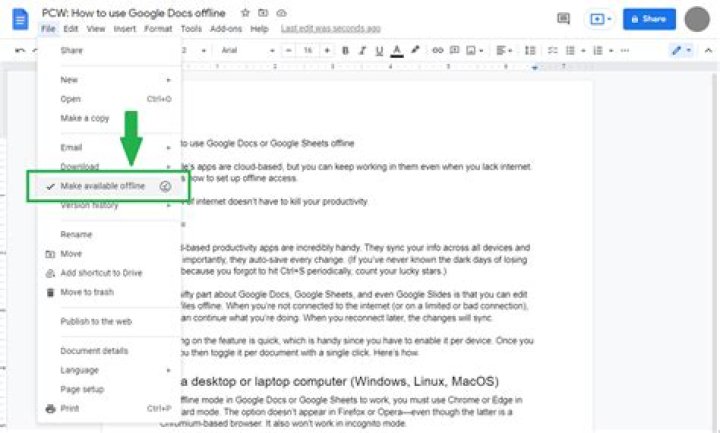Open the View menu
This screenshot has height=433, width=720.
[x=96, y=28]
